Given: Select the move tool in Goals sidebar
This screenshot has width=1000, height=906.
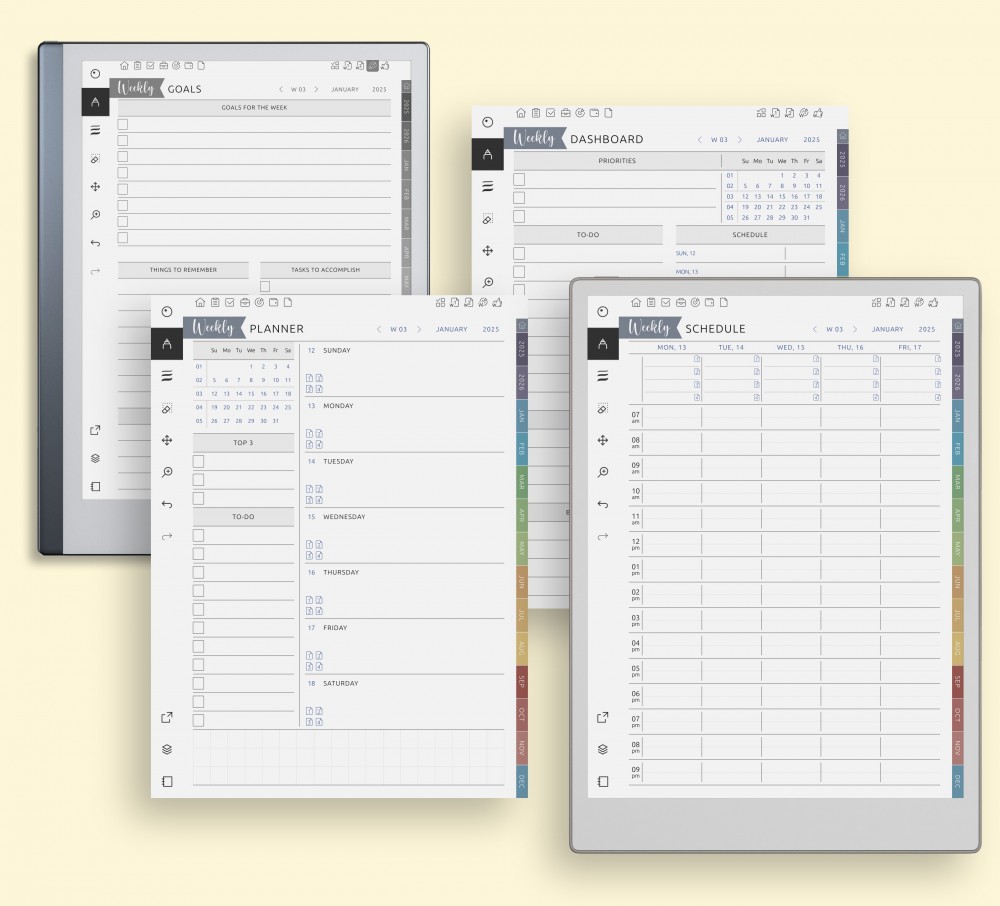Looking at the screenshot, I should point(95,187).
